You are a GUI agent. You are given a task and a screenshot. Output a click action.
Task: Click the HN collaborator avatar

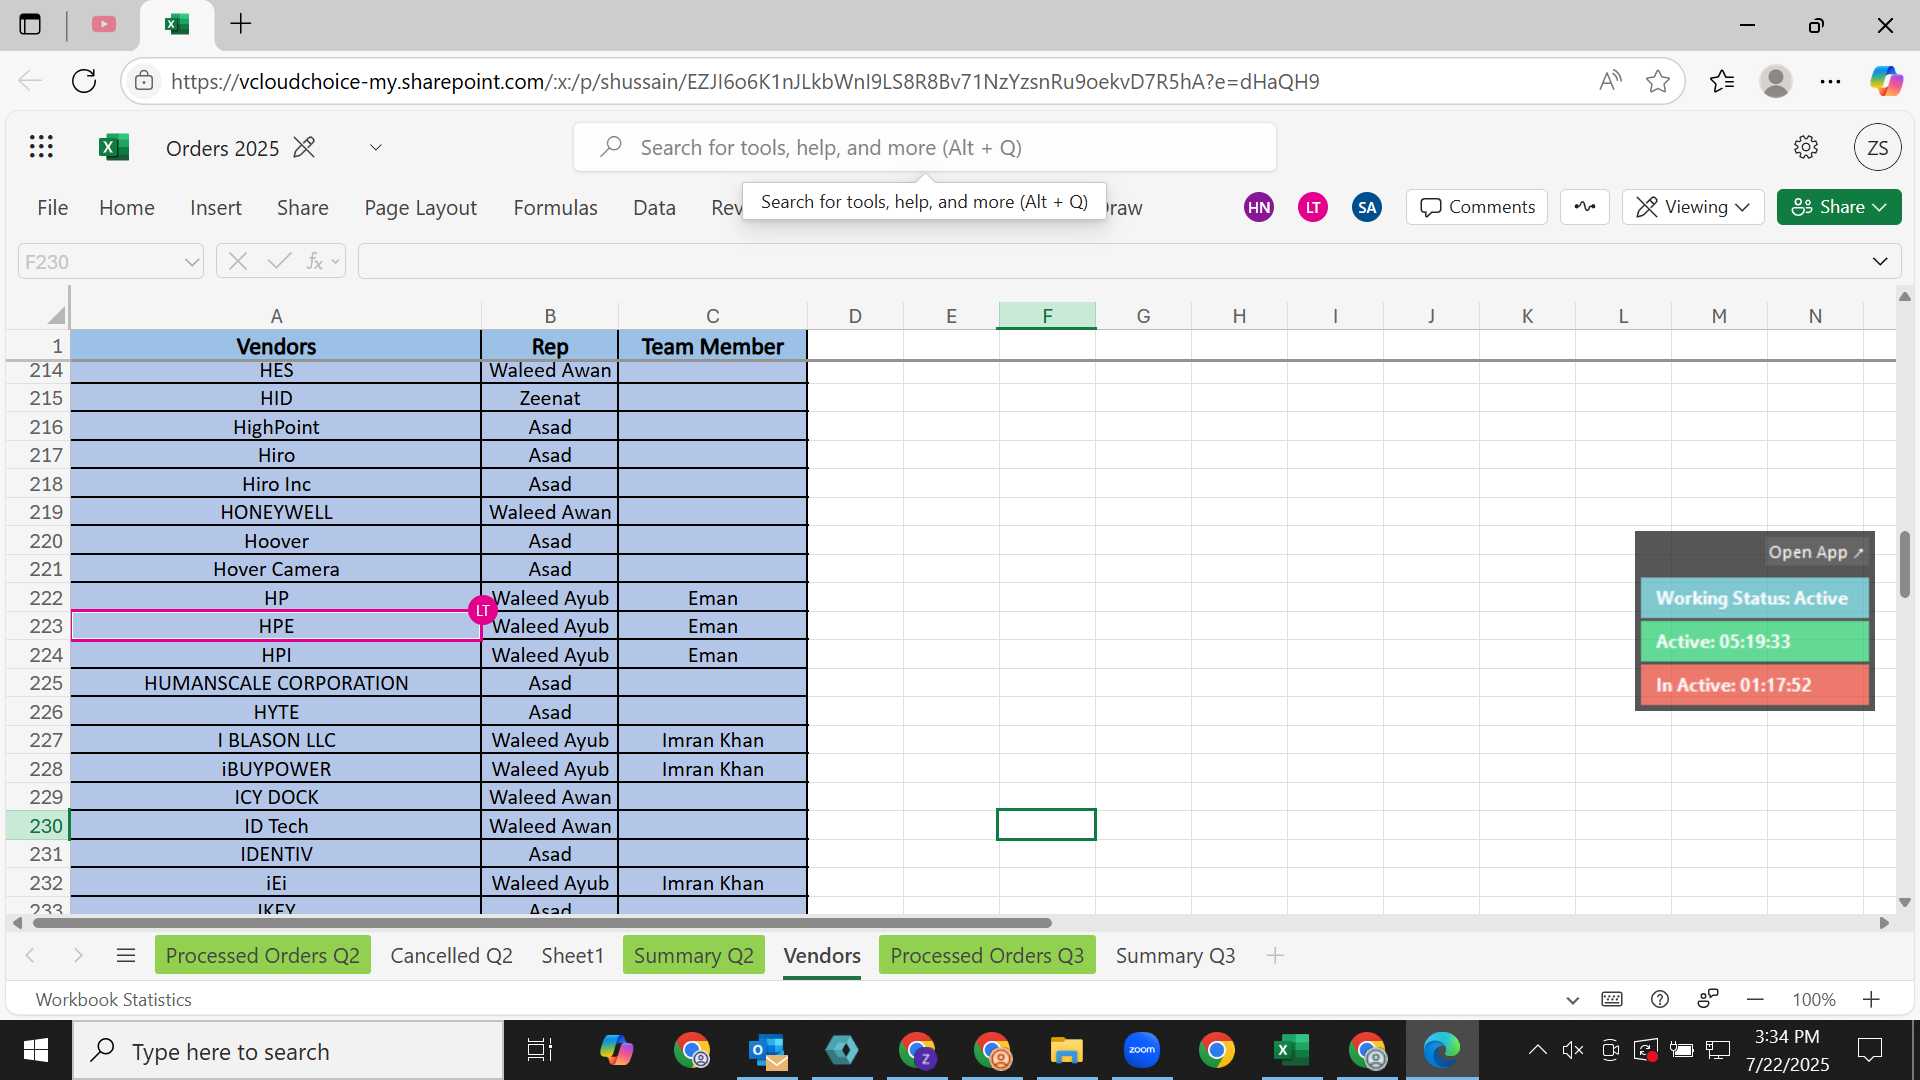(x=1259, y=207)
